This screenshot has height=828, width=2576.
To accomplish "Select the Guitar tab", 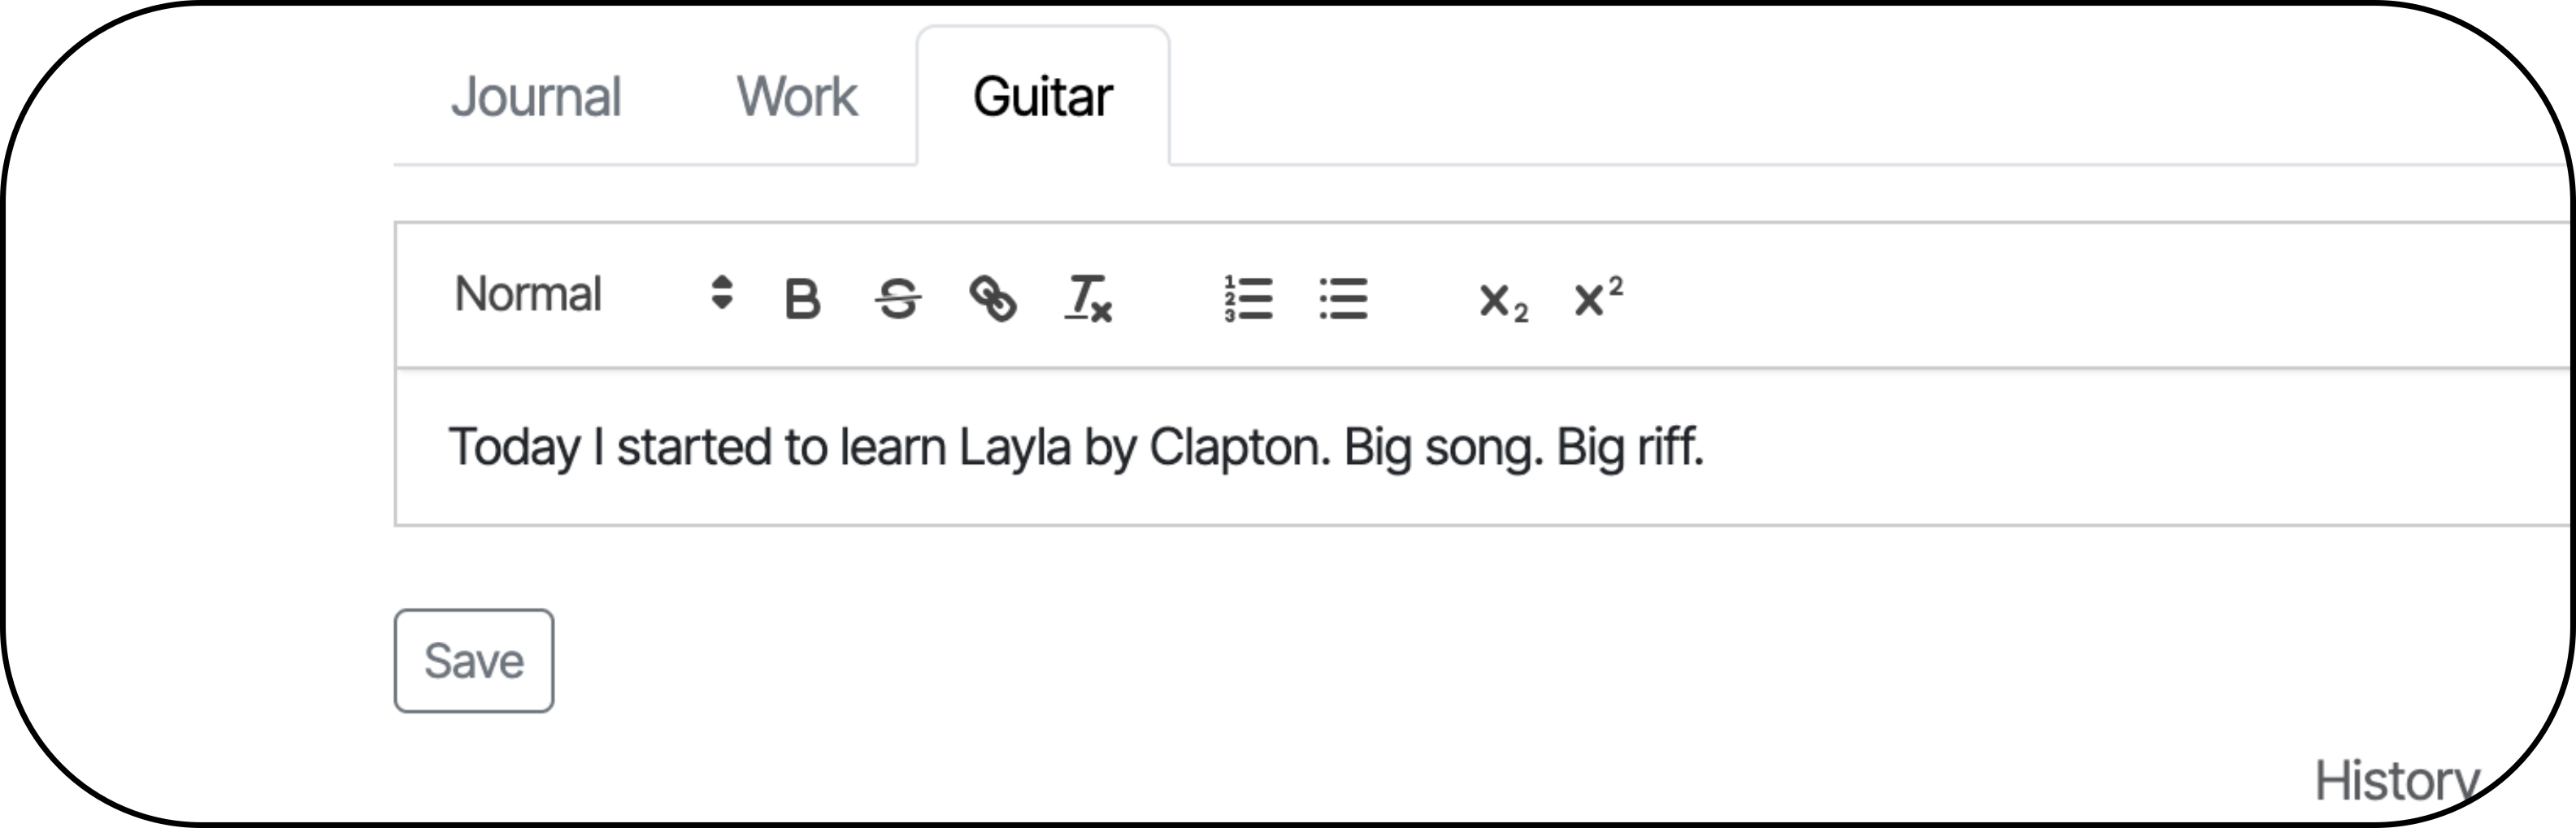I will click(1042, 97).
